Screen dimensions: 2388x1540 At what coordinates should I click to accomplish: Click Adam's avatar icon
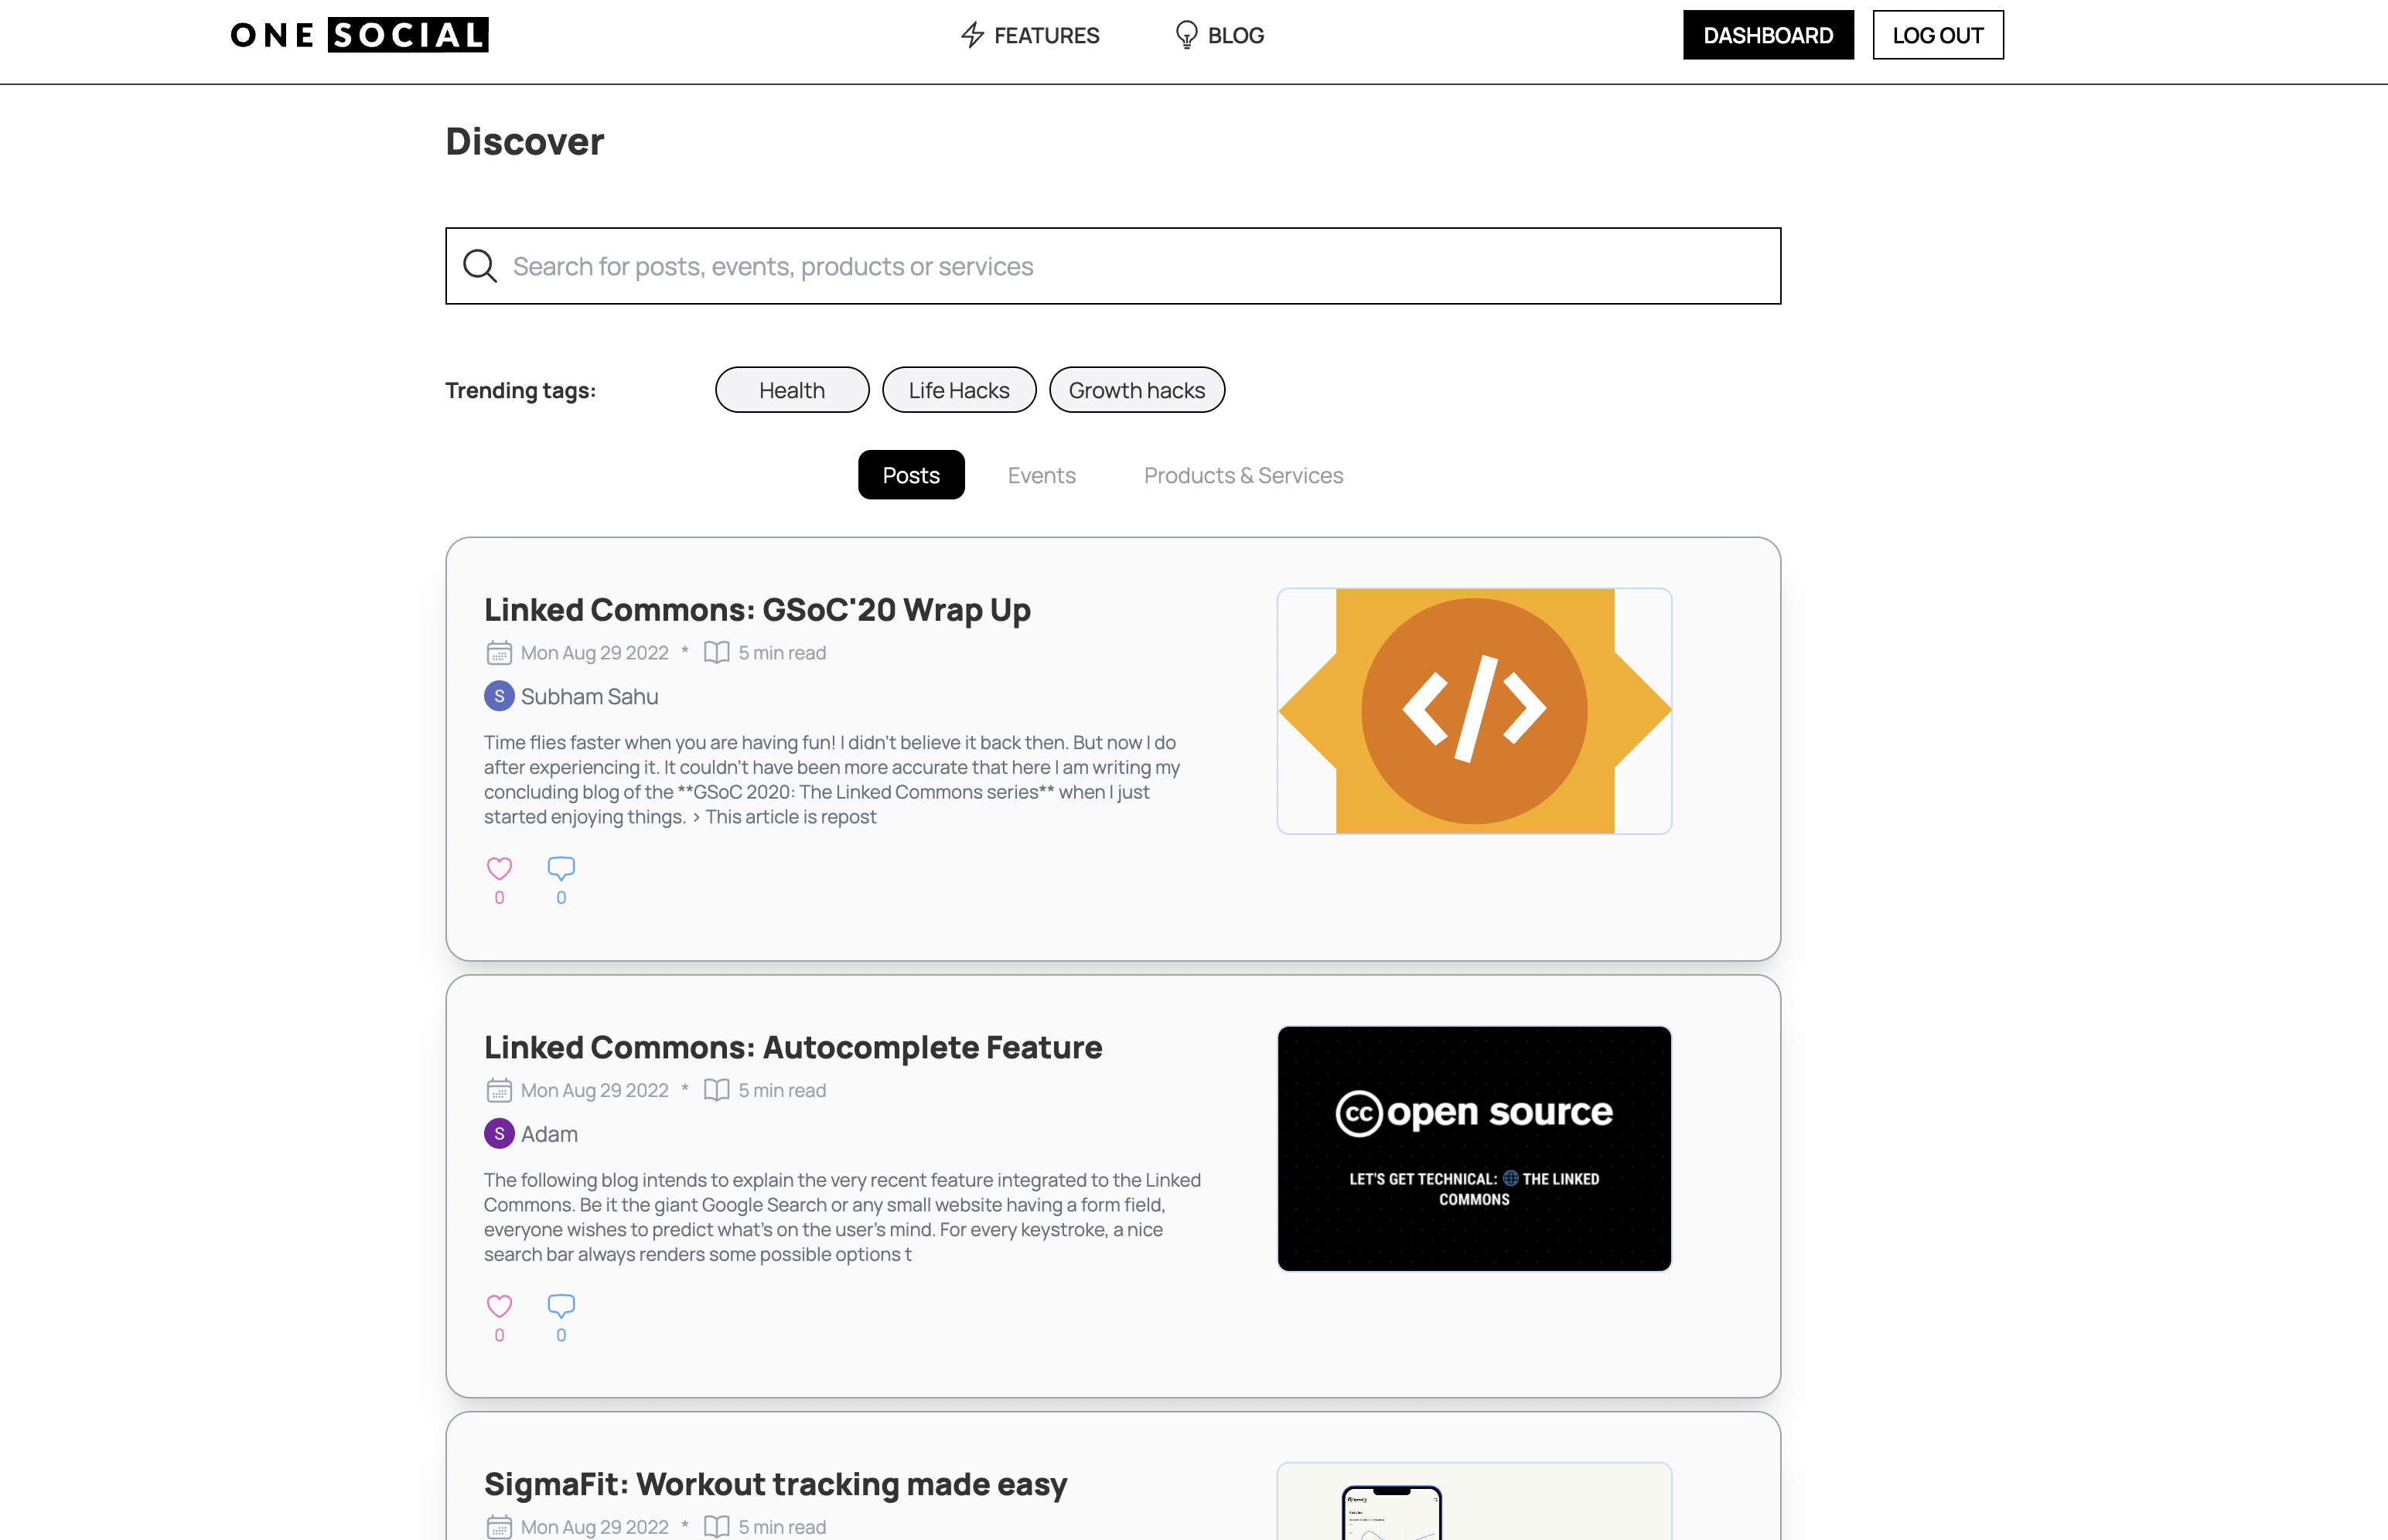(x=499, y=1134)
